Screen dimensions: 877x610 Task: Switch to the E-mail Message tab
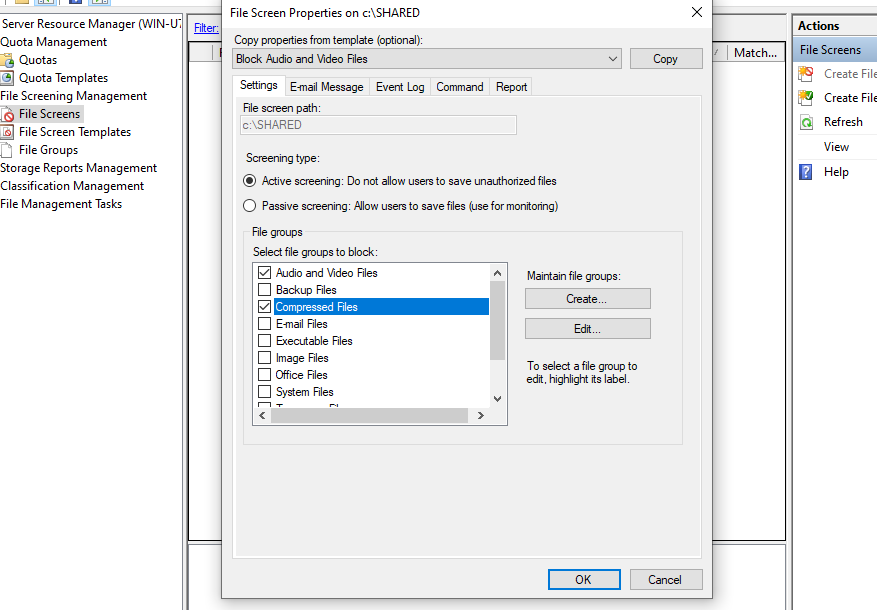coord(326,87)
